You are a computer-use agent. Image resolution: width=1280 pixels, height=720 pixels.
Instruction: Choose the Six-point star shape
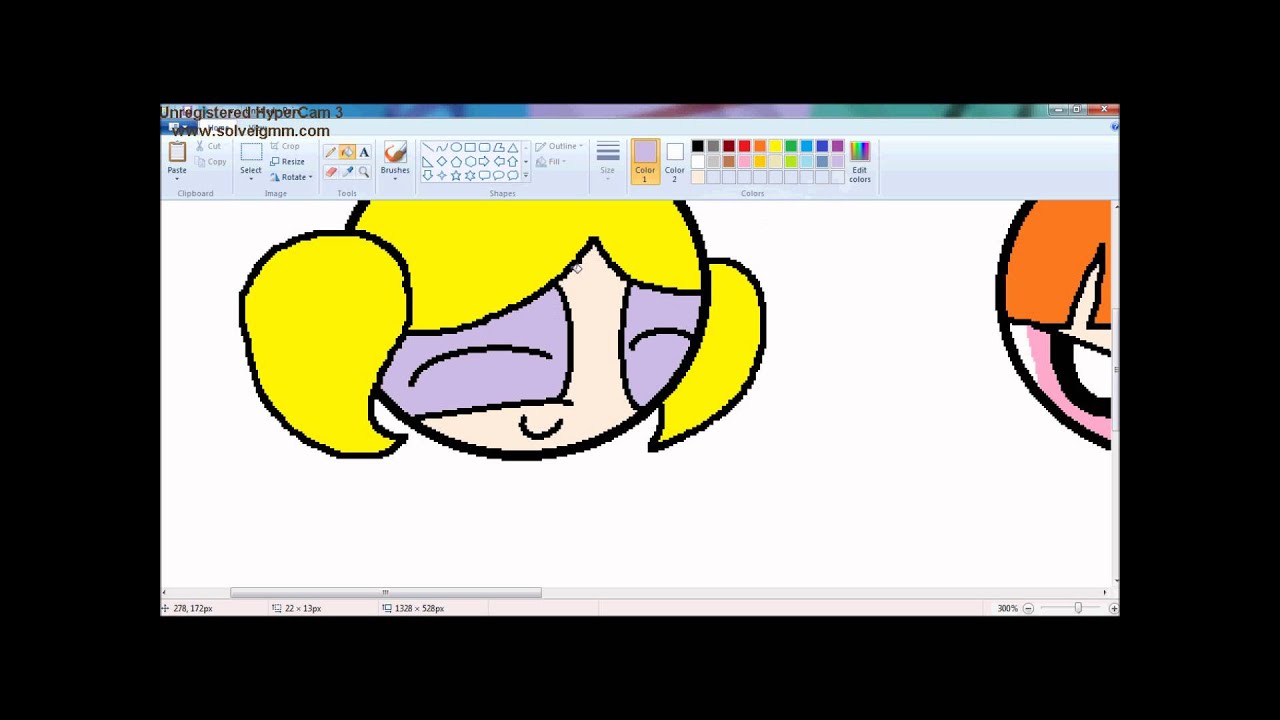(470, 176)
